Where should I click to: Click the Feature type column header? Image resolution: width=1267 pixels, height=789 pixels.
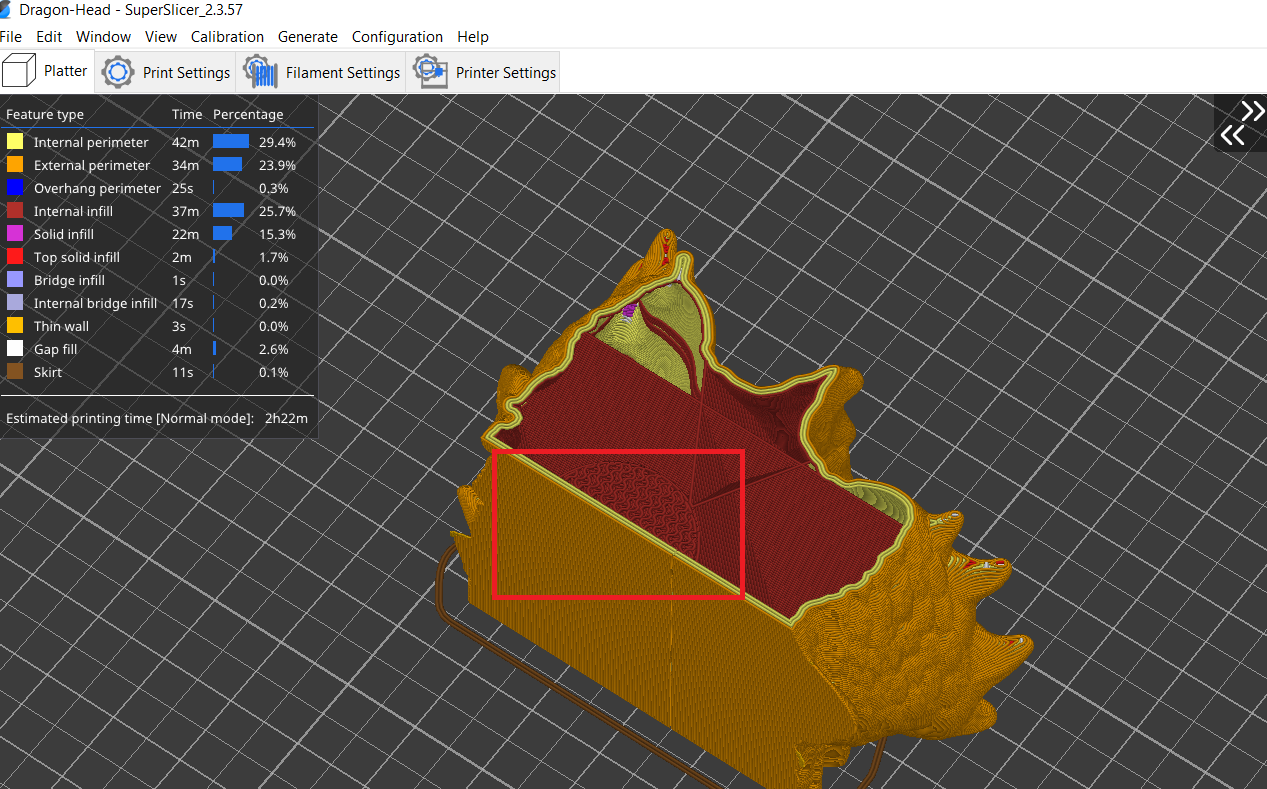click(45, 115)
